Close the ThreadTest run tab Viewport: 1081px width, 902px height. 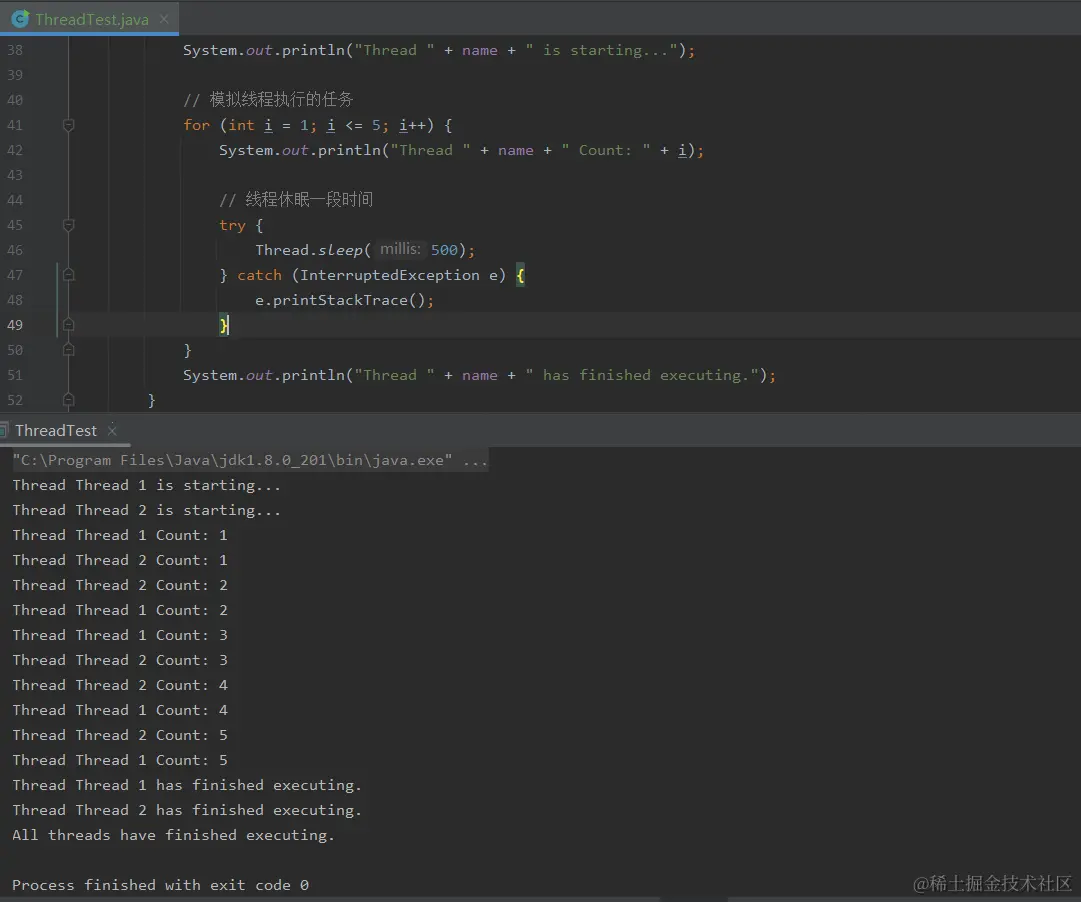[x=112, y=430]
